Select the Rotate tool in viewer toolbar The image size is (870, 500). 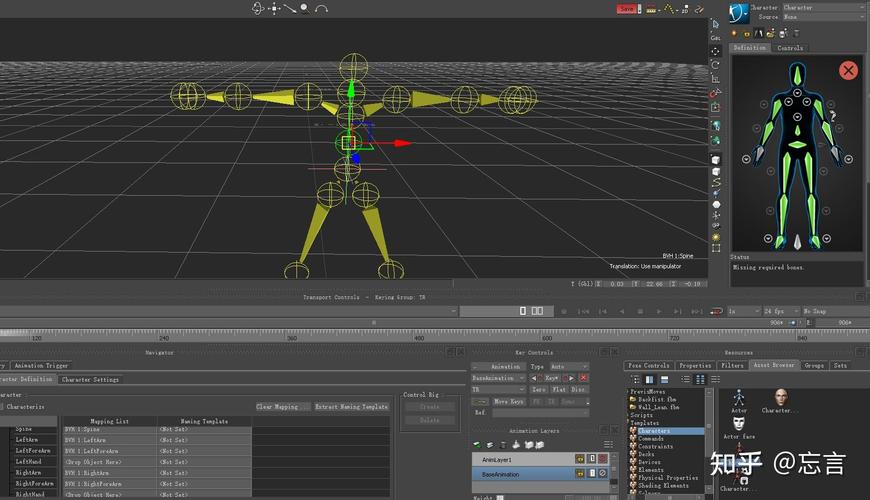(x=716, y=65)
